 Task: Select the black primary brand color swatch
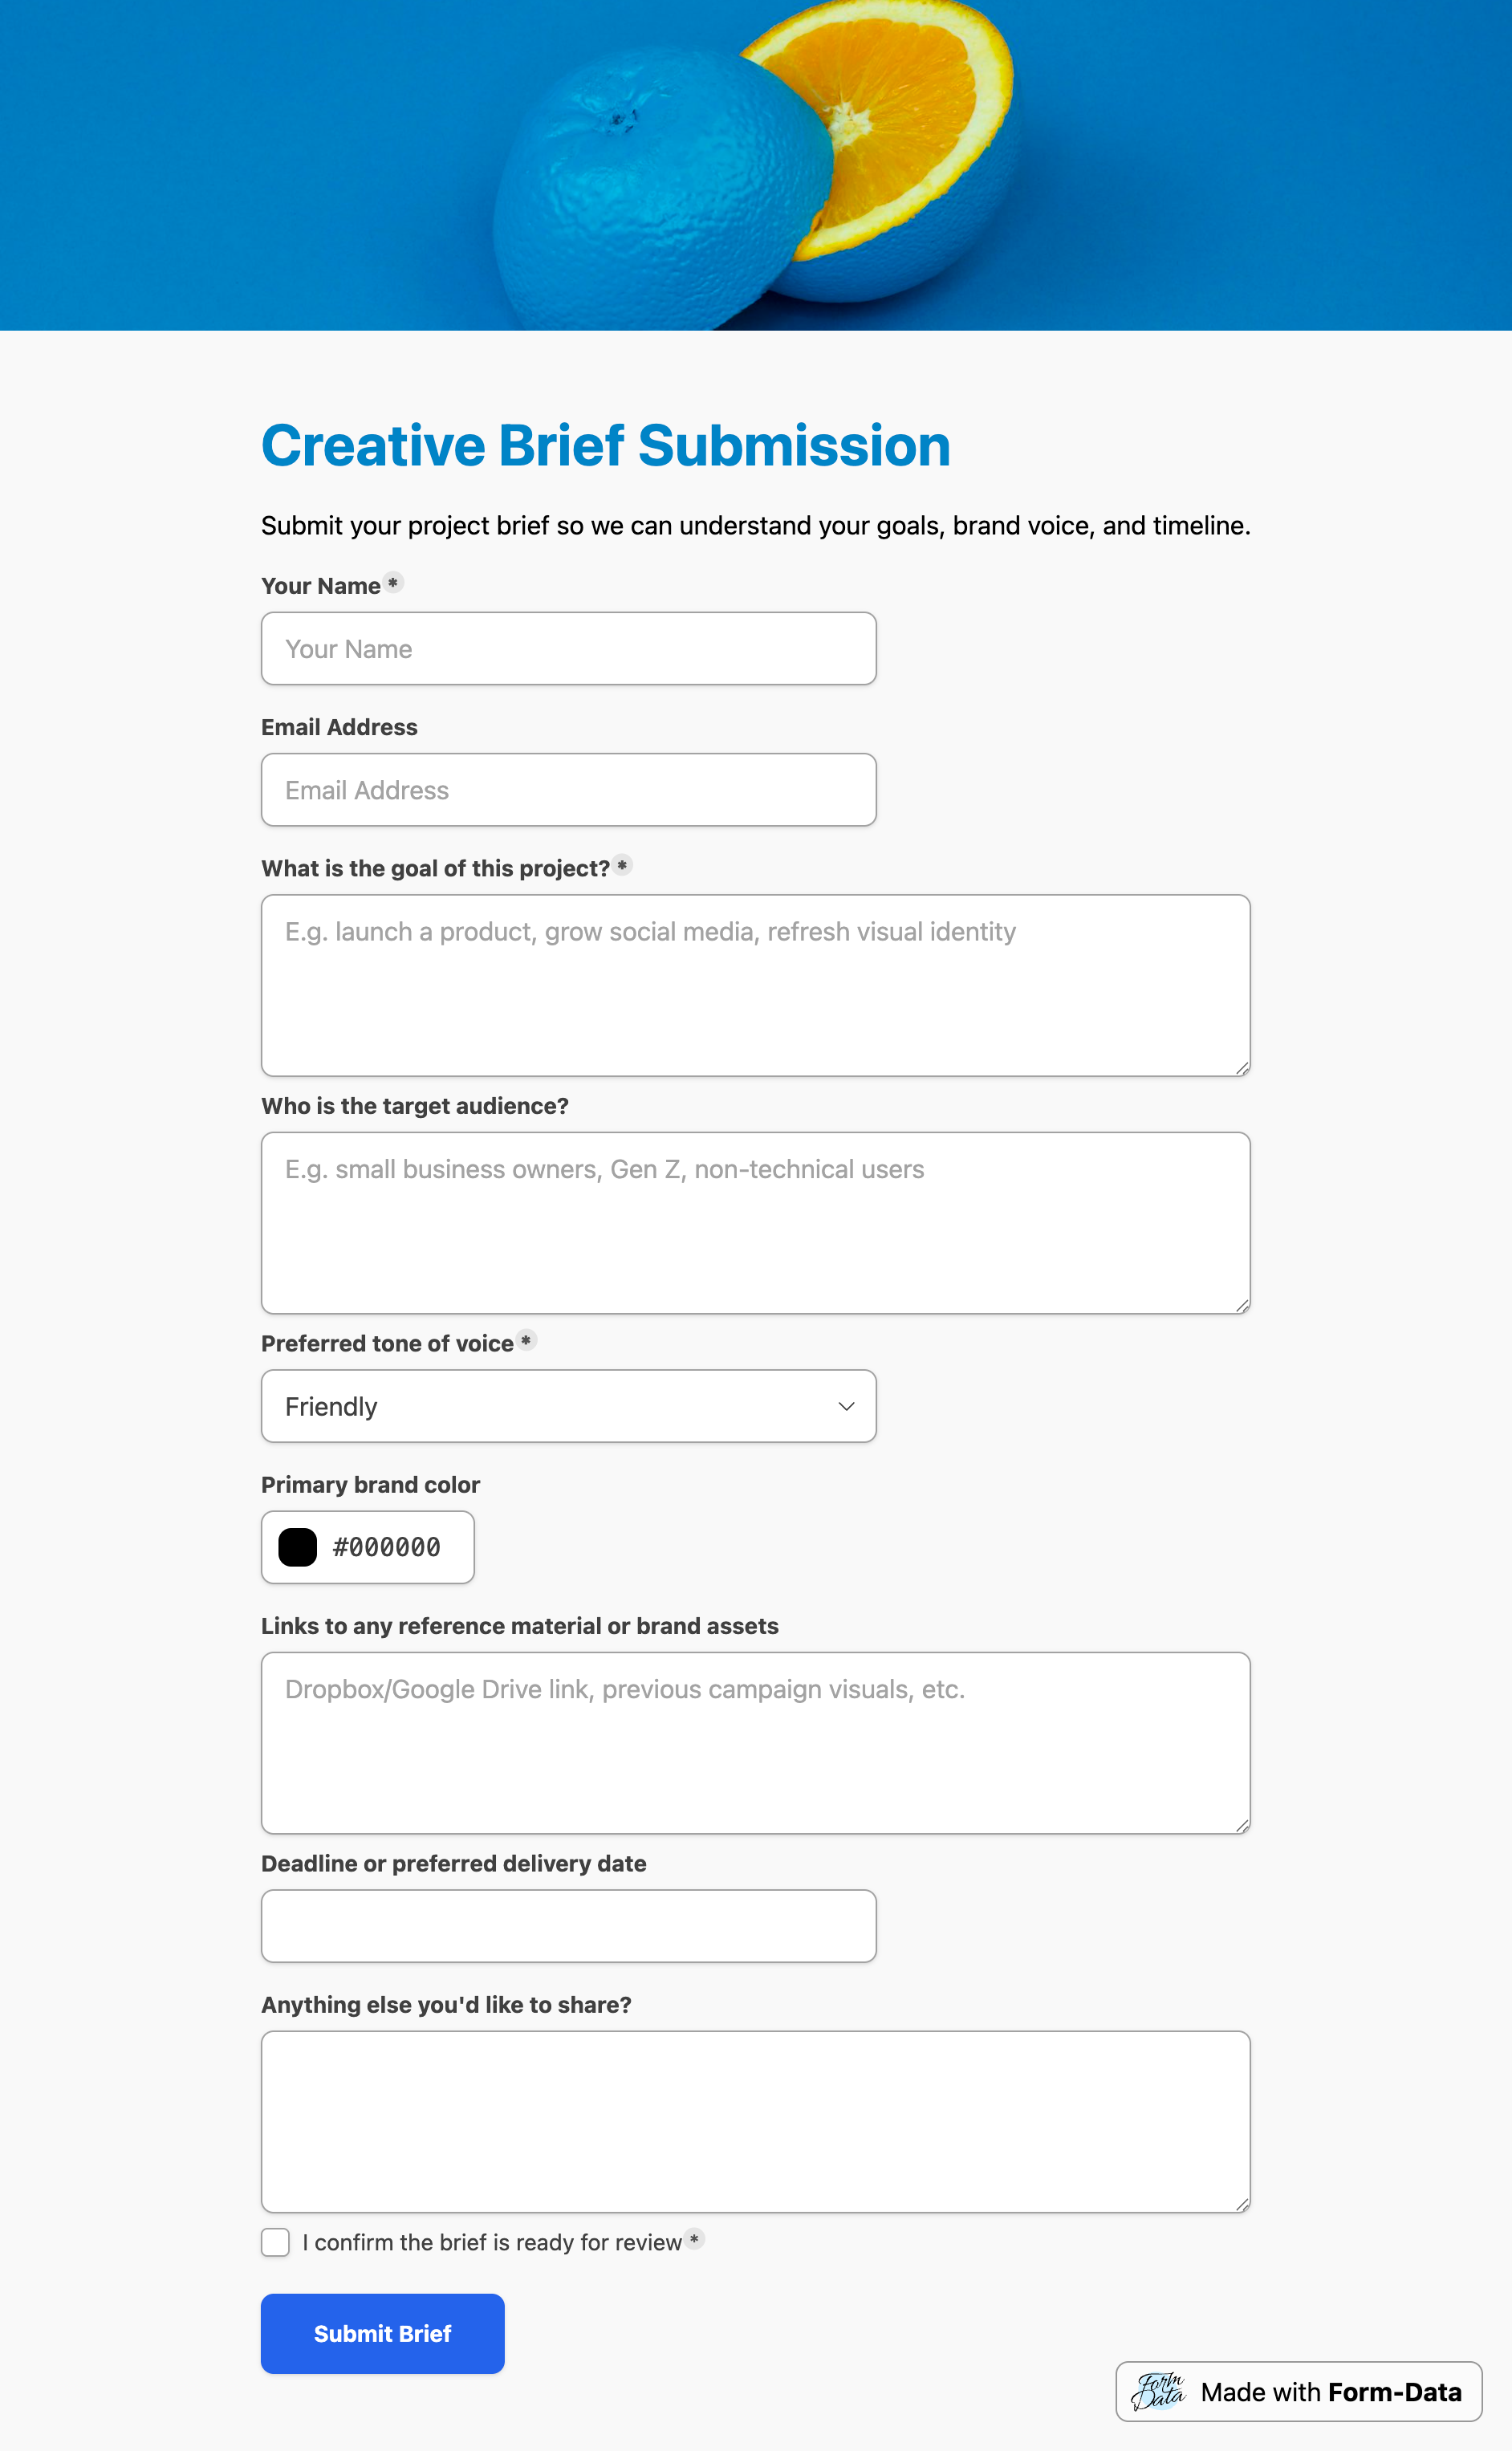(295, 1547)
